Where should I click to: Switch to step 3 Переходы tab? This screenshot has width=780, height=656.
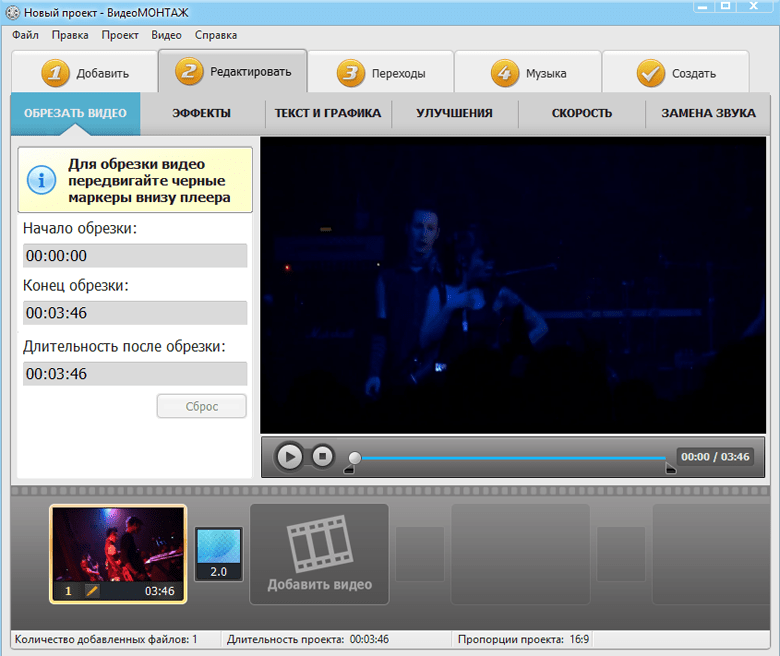tap(381, 73)
